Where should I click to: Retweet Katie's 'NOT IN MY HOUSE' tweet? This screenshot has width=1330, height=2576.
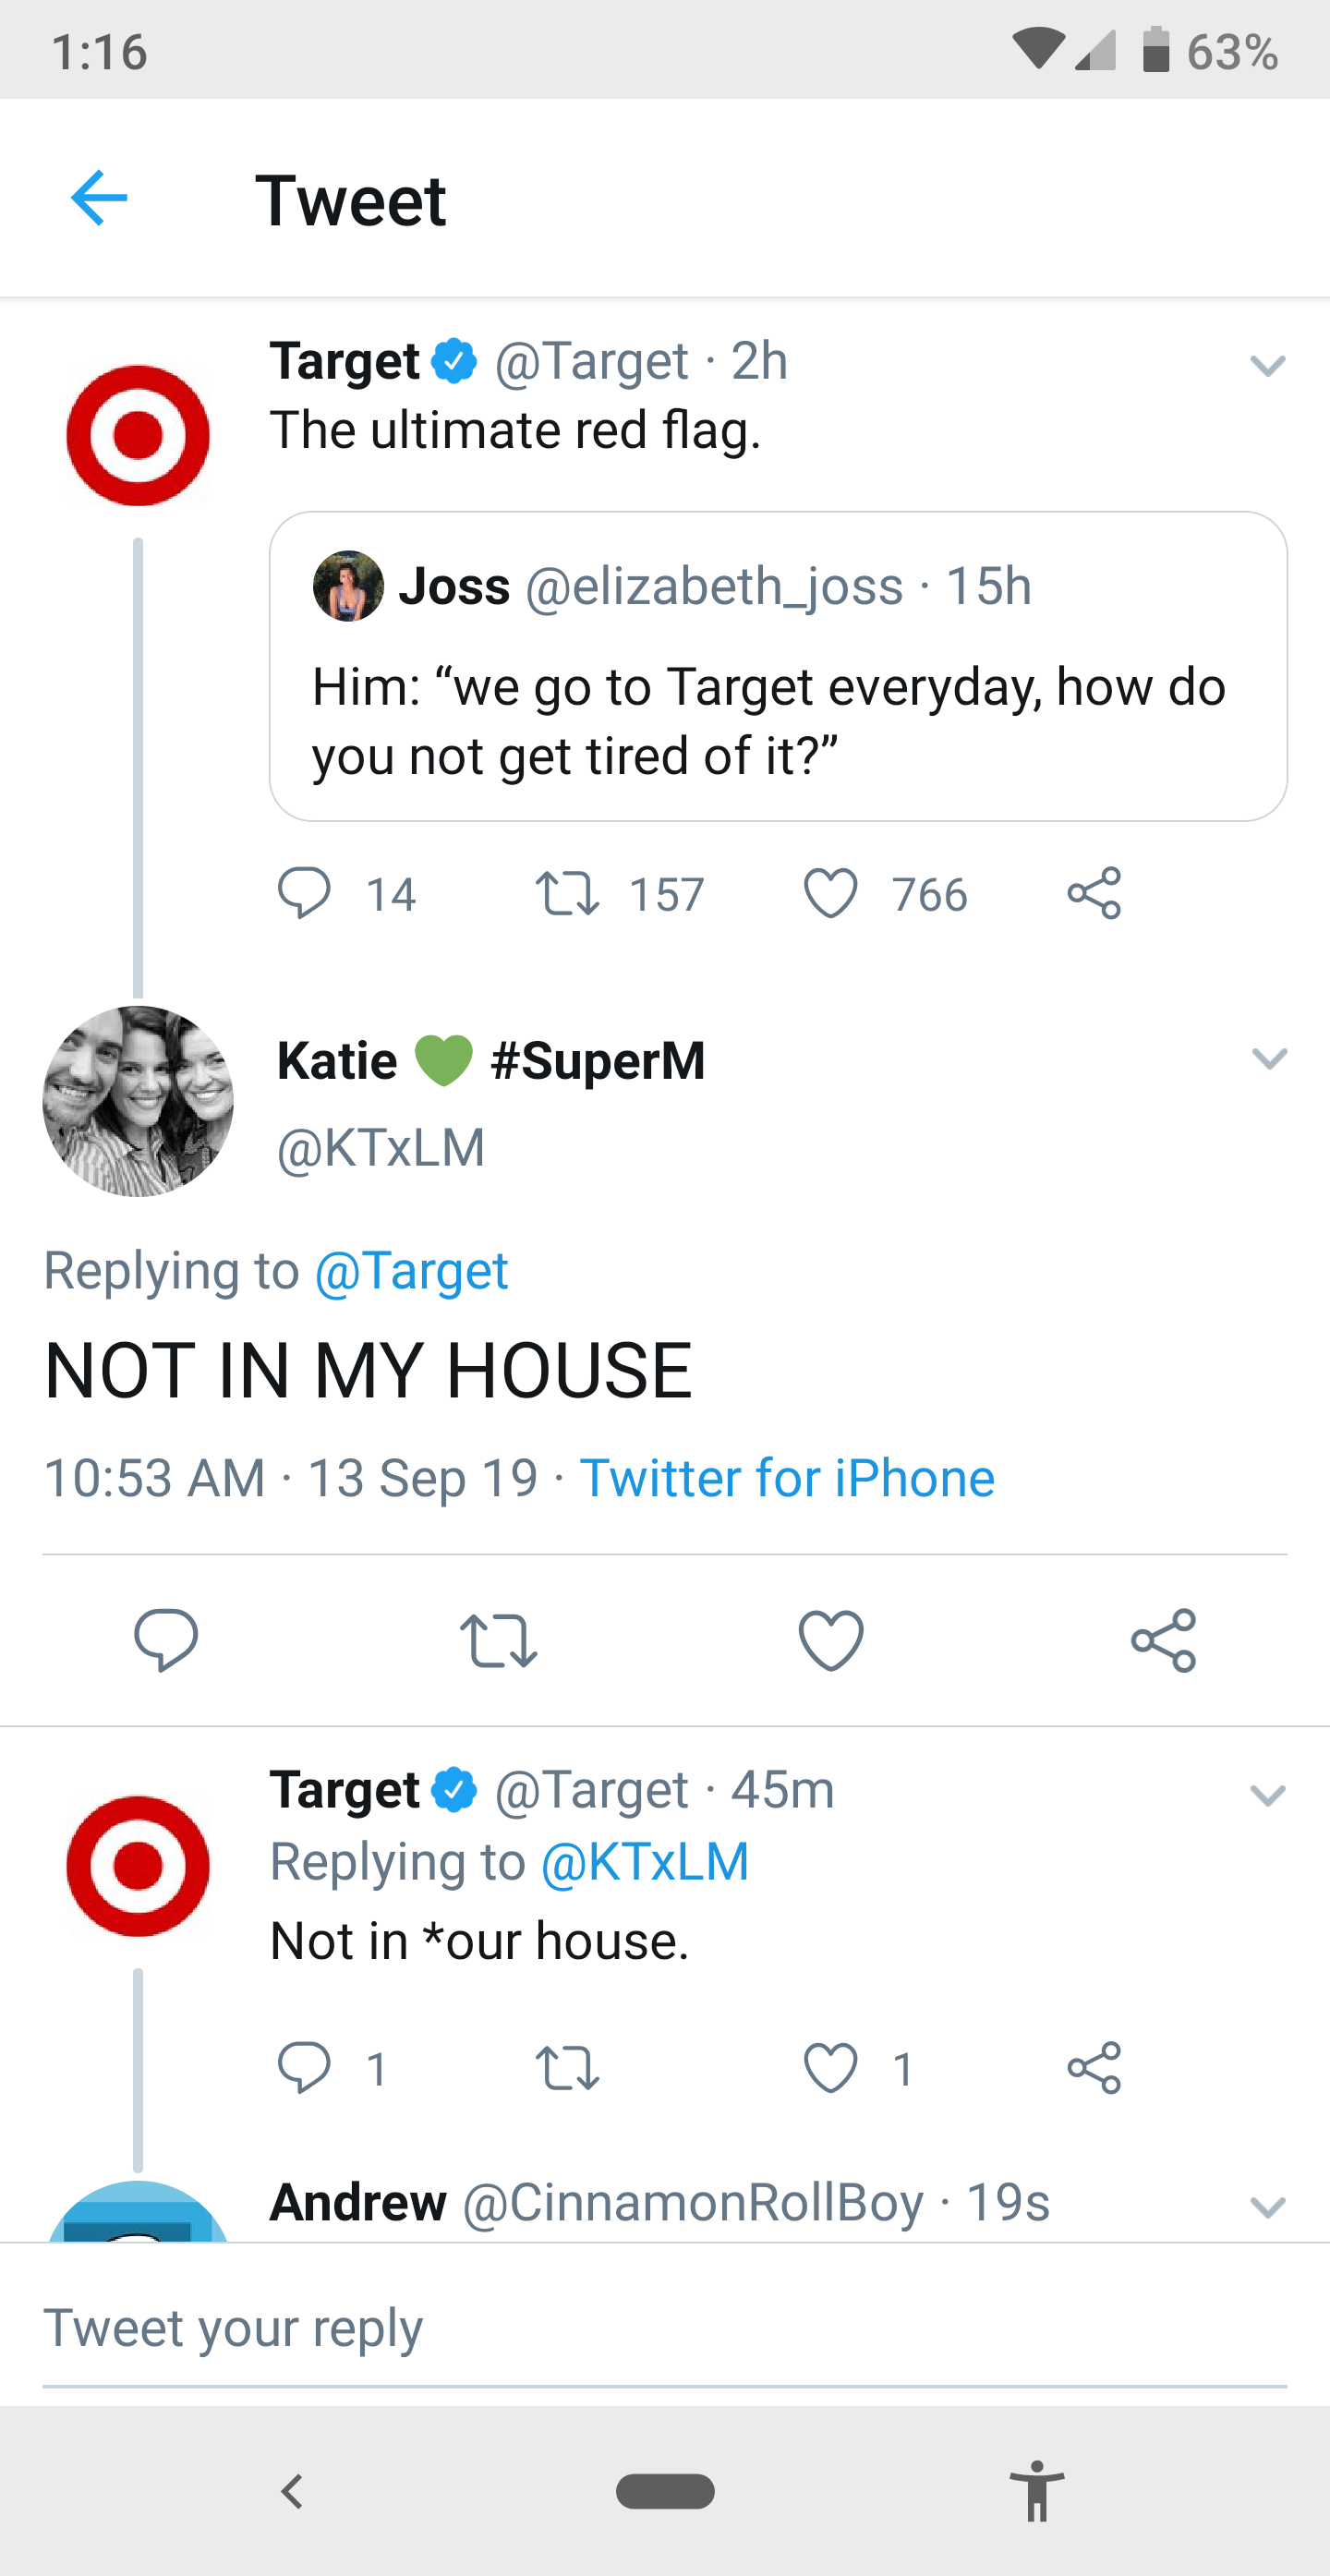(x=498, y=1640)
